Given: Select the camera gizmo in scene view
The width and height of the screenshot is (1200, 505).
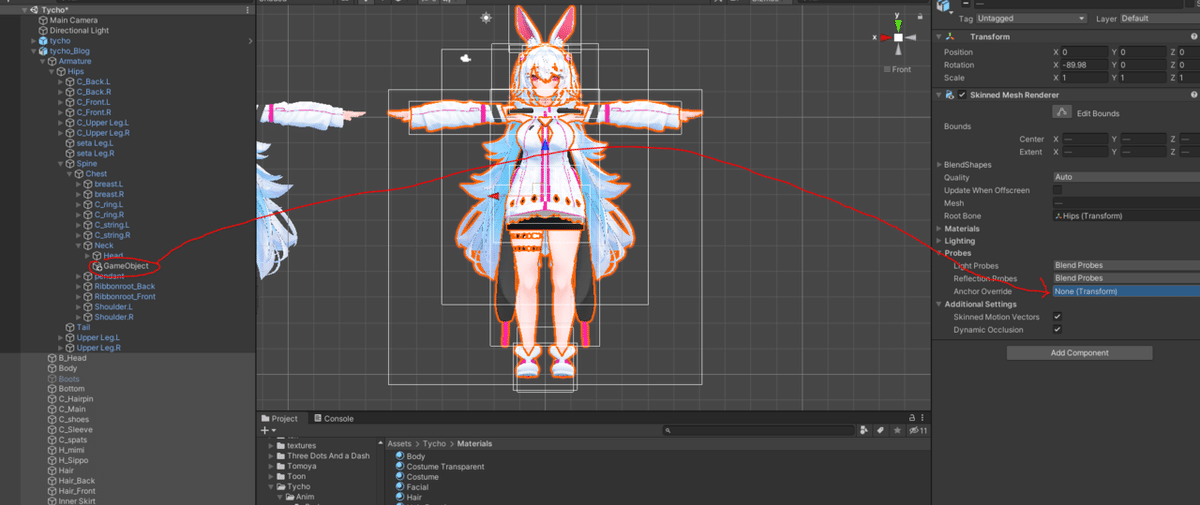Looking at the screenshot, I should [465, 59].
